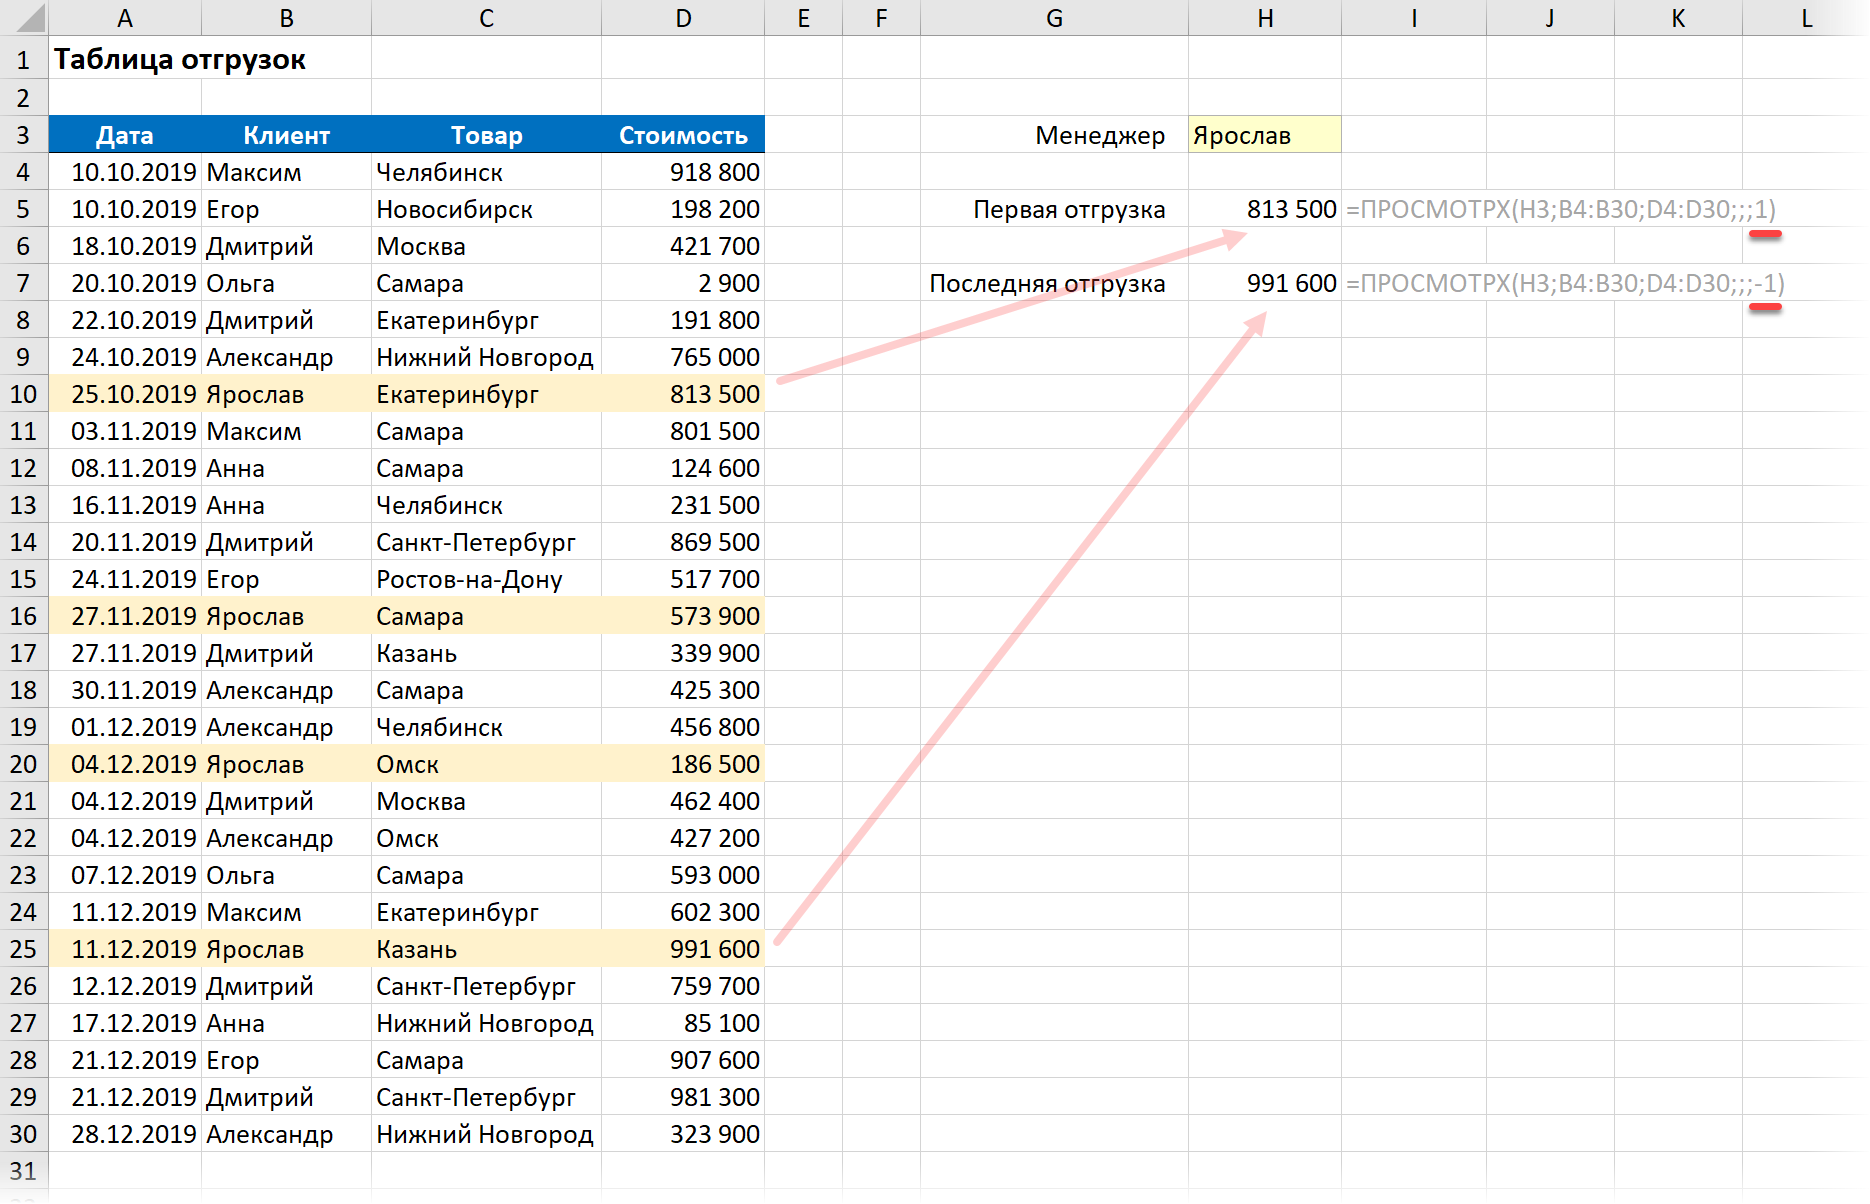Click the title cell 'Таблица отгрузок'

tap(180, 60)
